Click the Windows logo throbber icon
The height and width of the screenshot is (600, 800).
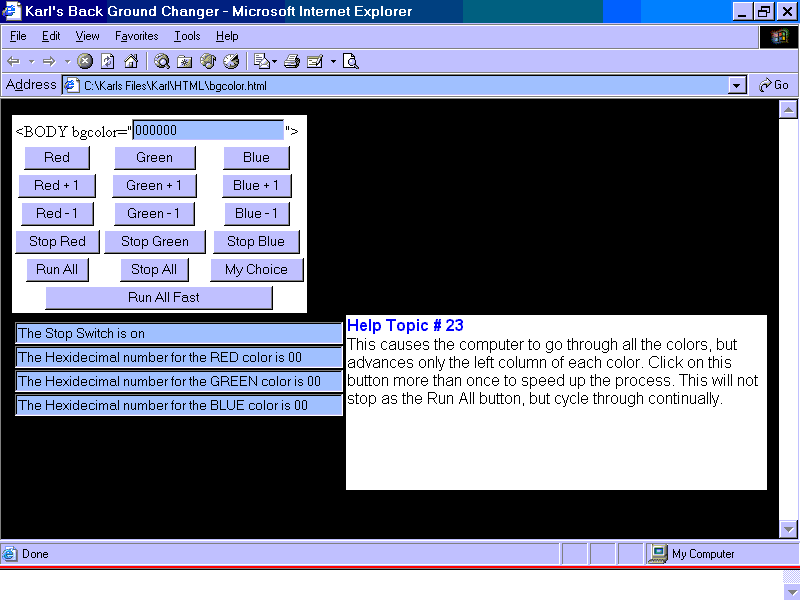pos(779,37)
